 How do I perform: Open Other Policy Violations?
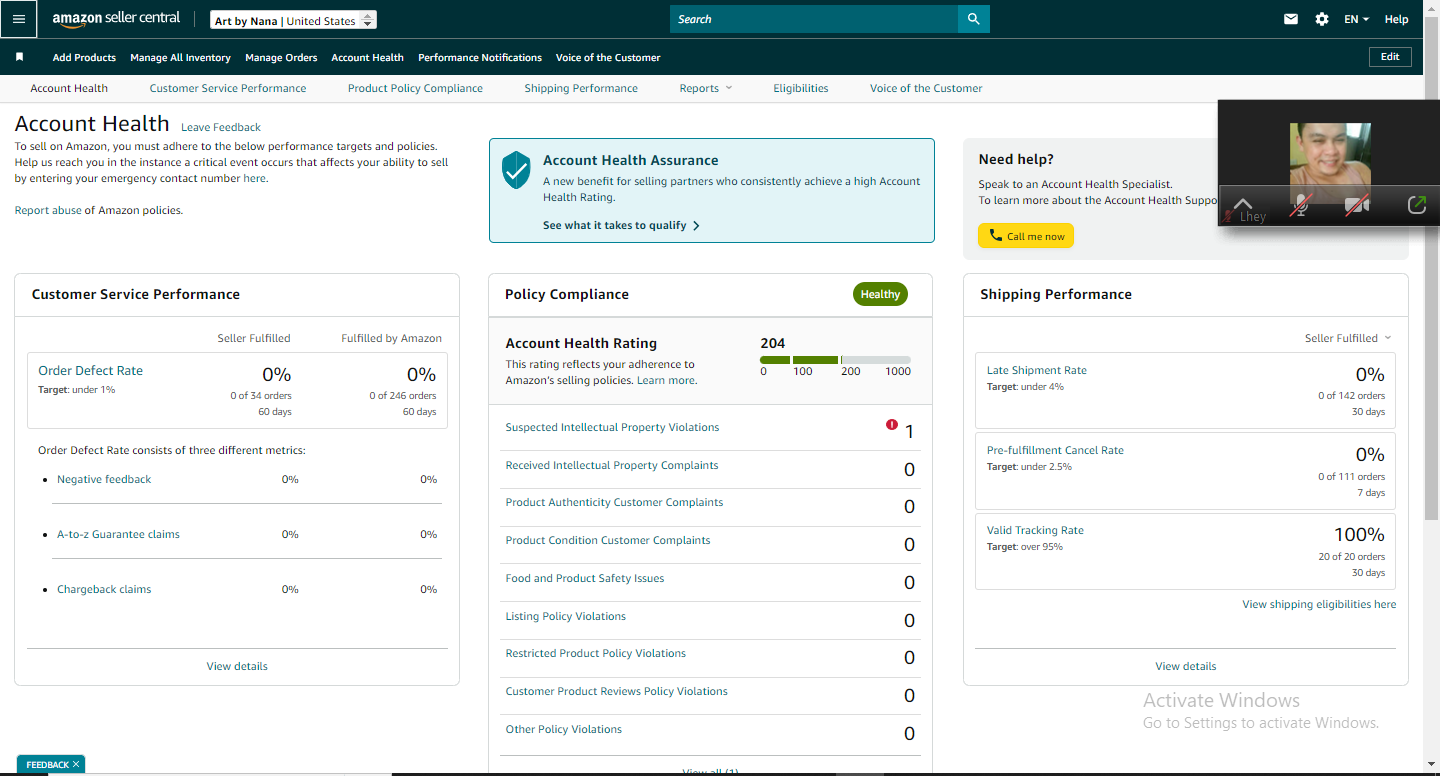coord(564,729)
